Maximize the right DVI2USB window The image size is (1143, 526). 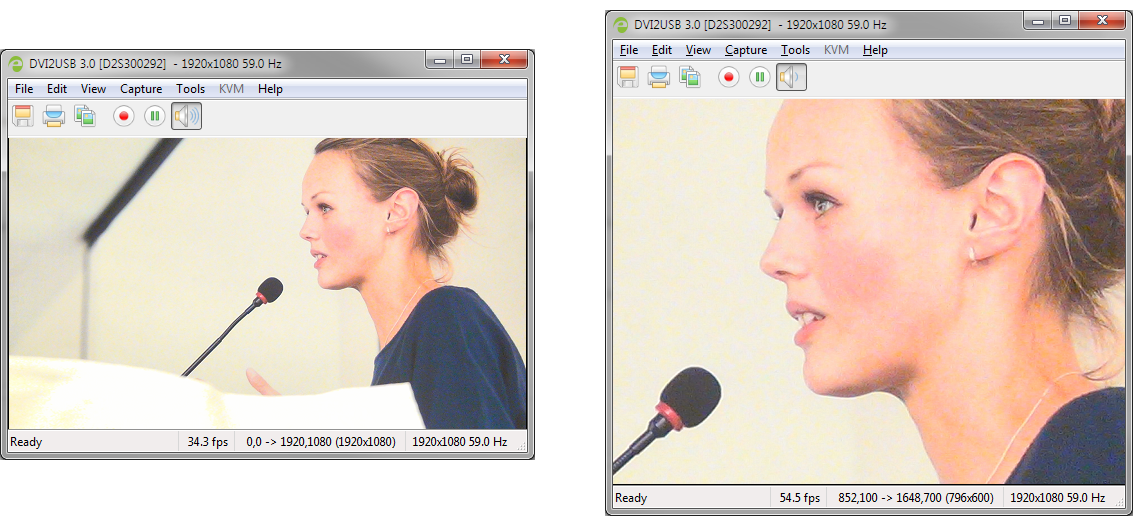coord(1064,21)
